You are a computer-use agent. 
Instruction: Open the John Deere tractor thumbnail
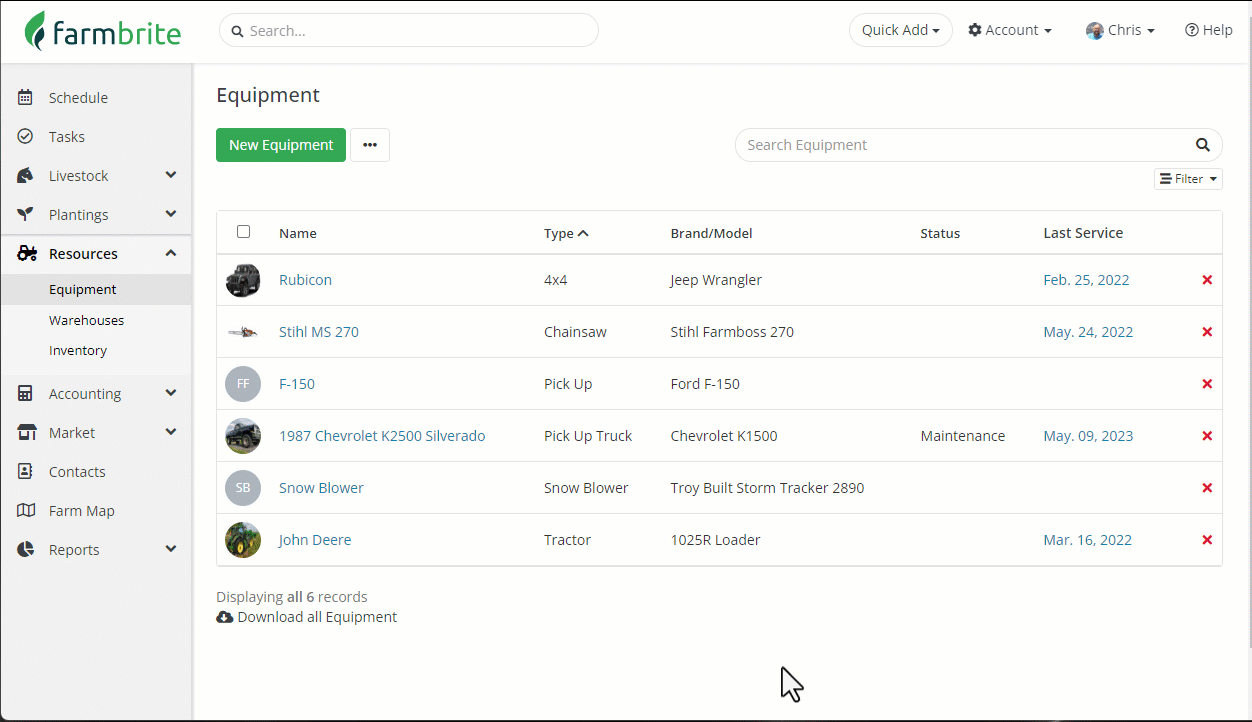tap(243, 540)
